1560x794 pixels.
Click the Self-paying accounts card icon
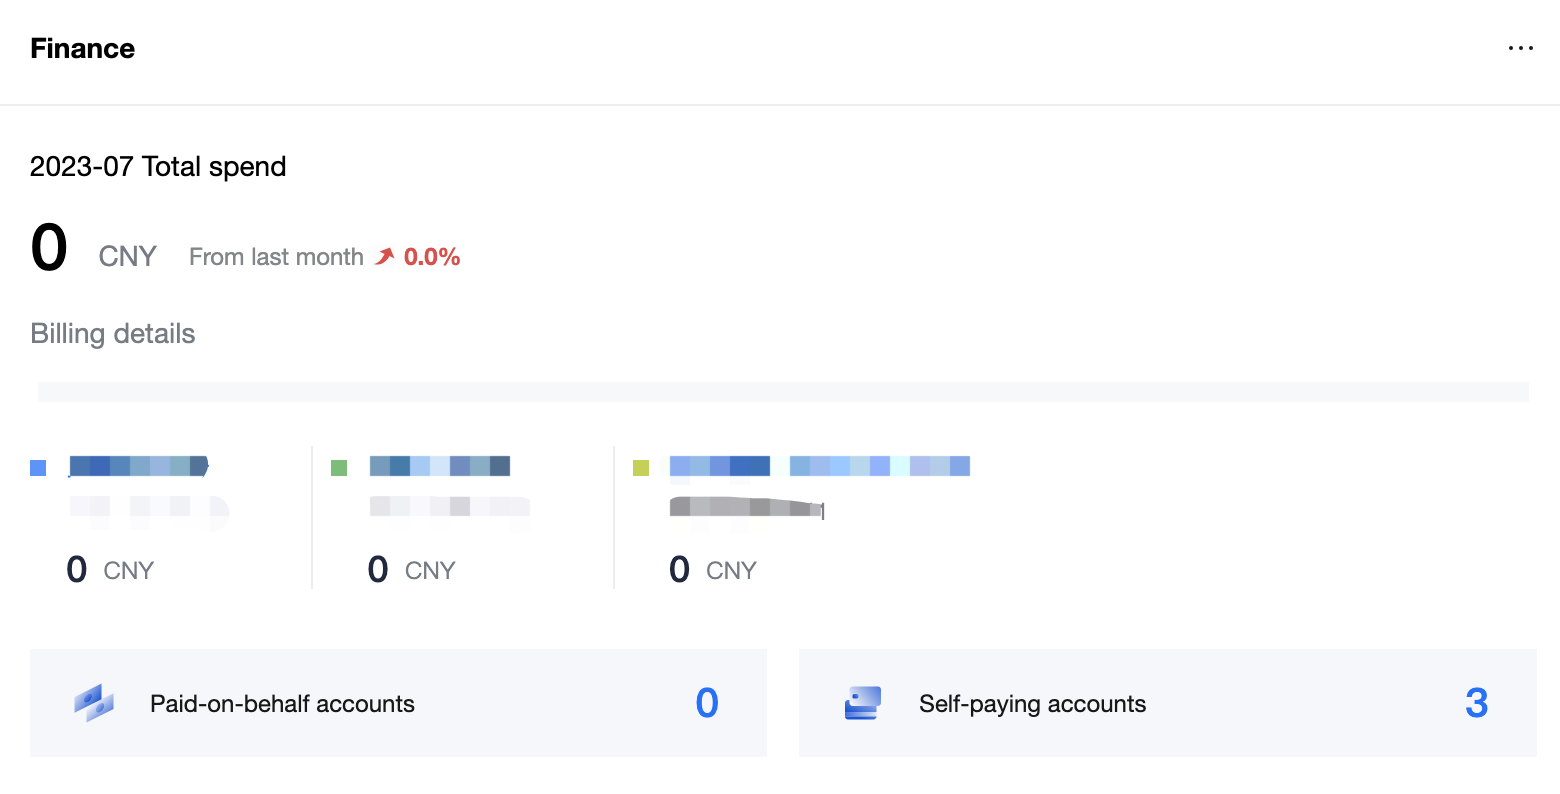click(x=862, y=703)
